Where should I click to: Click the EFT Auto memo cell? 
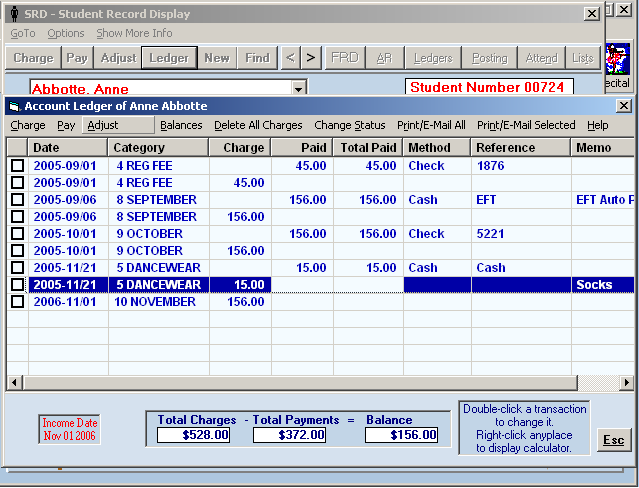tap(603, 200)
